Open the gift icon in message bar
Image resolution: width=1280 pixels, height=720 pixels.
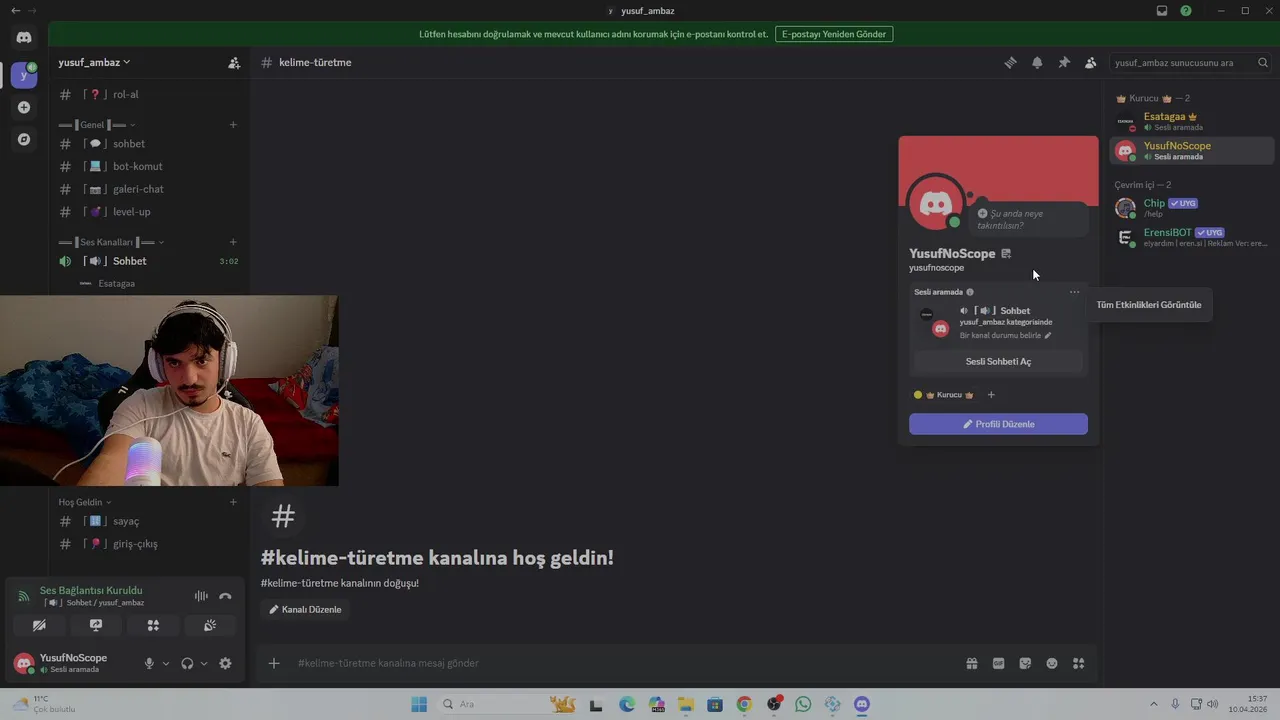pos(971,663)
